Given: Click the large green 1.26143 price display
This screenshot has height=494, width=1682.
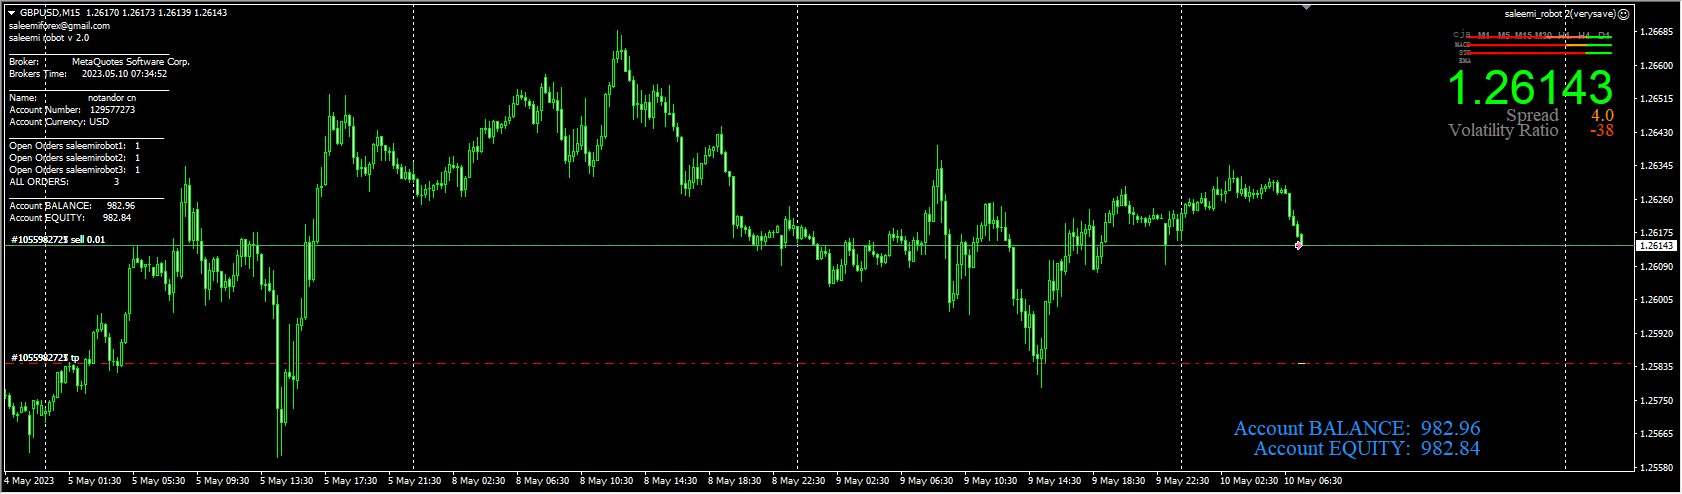Looking at the screenshot, I should pyautogui.click(x=1531, y=89).
